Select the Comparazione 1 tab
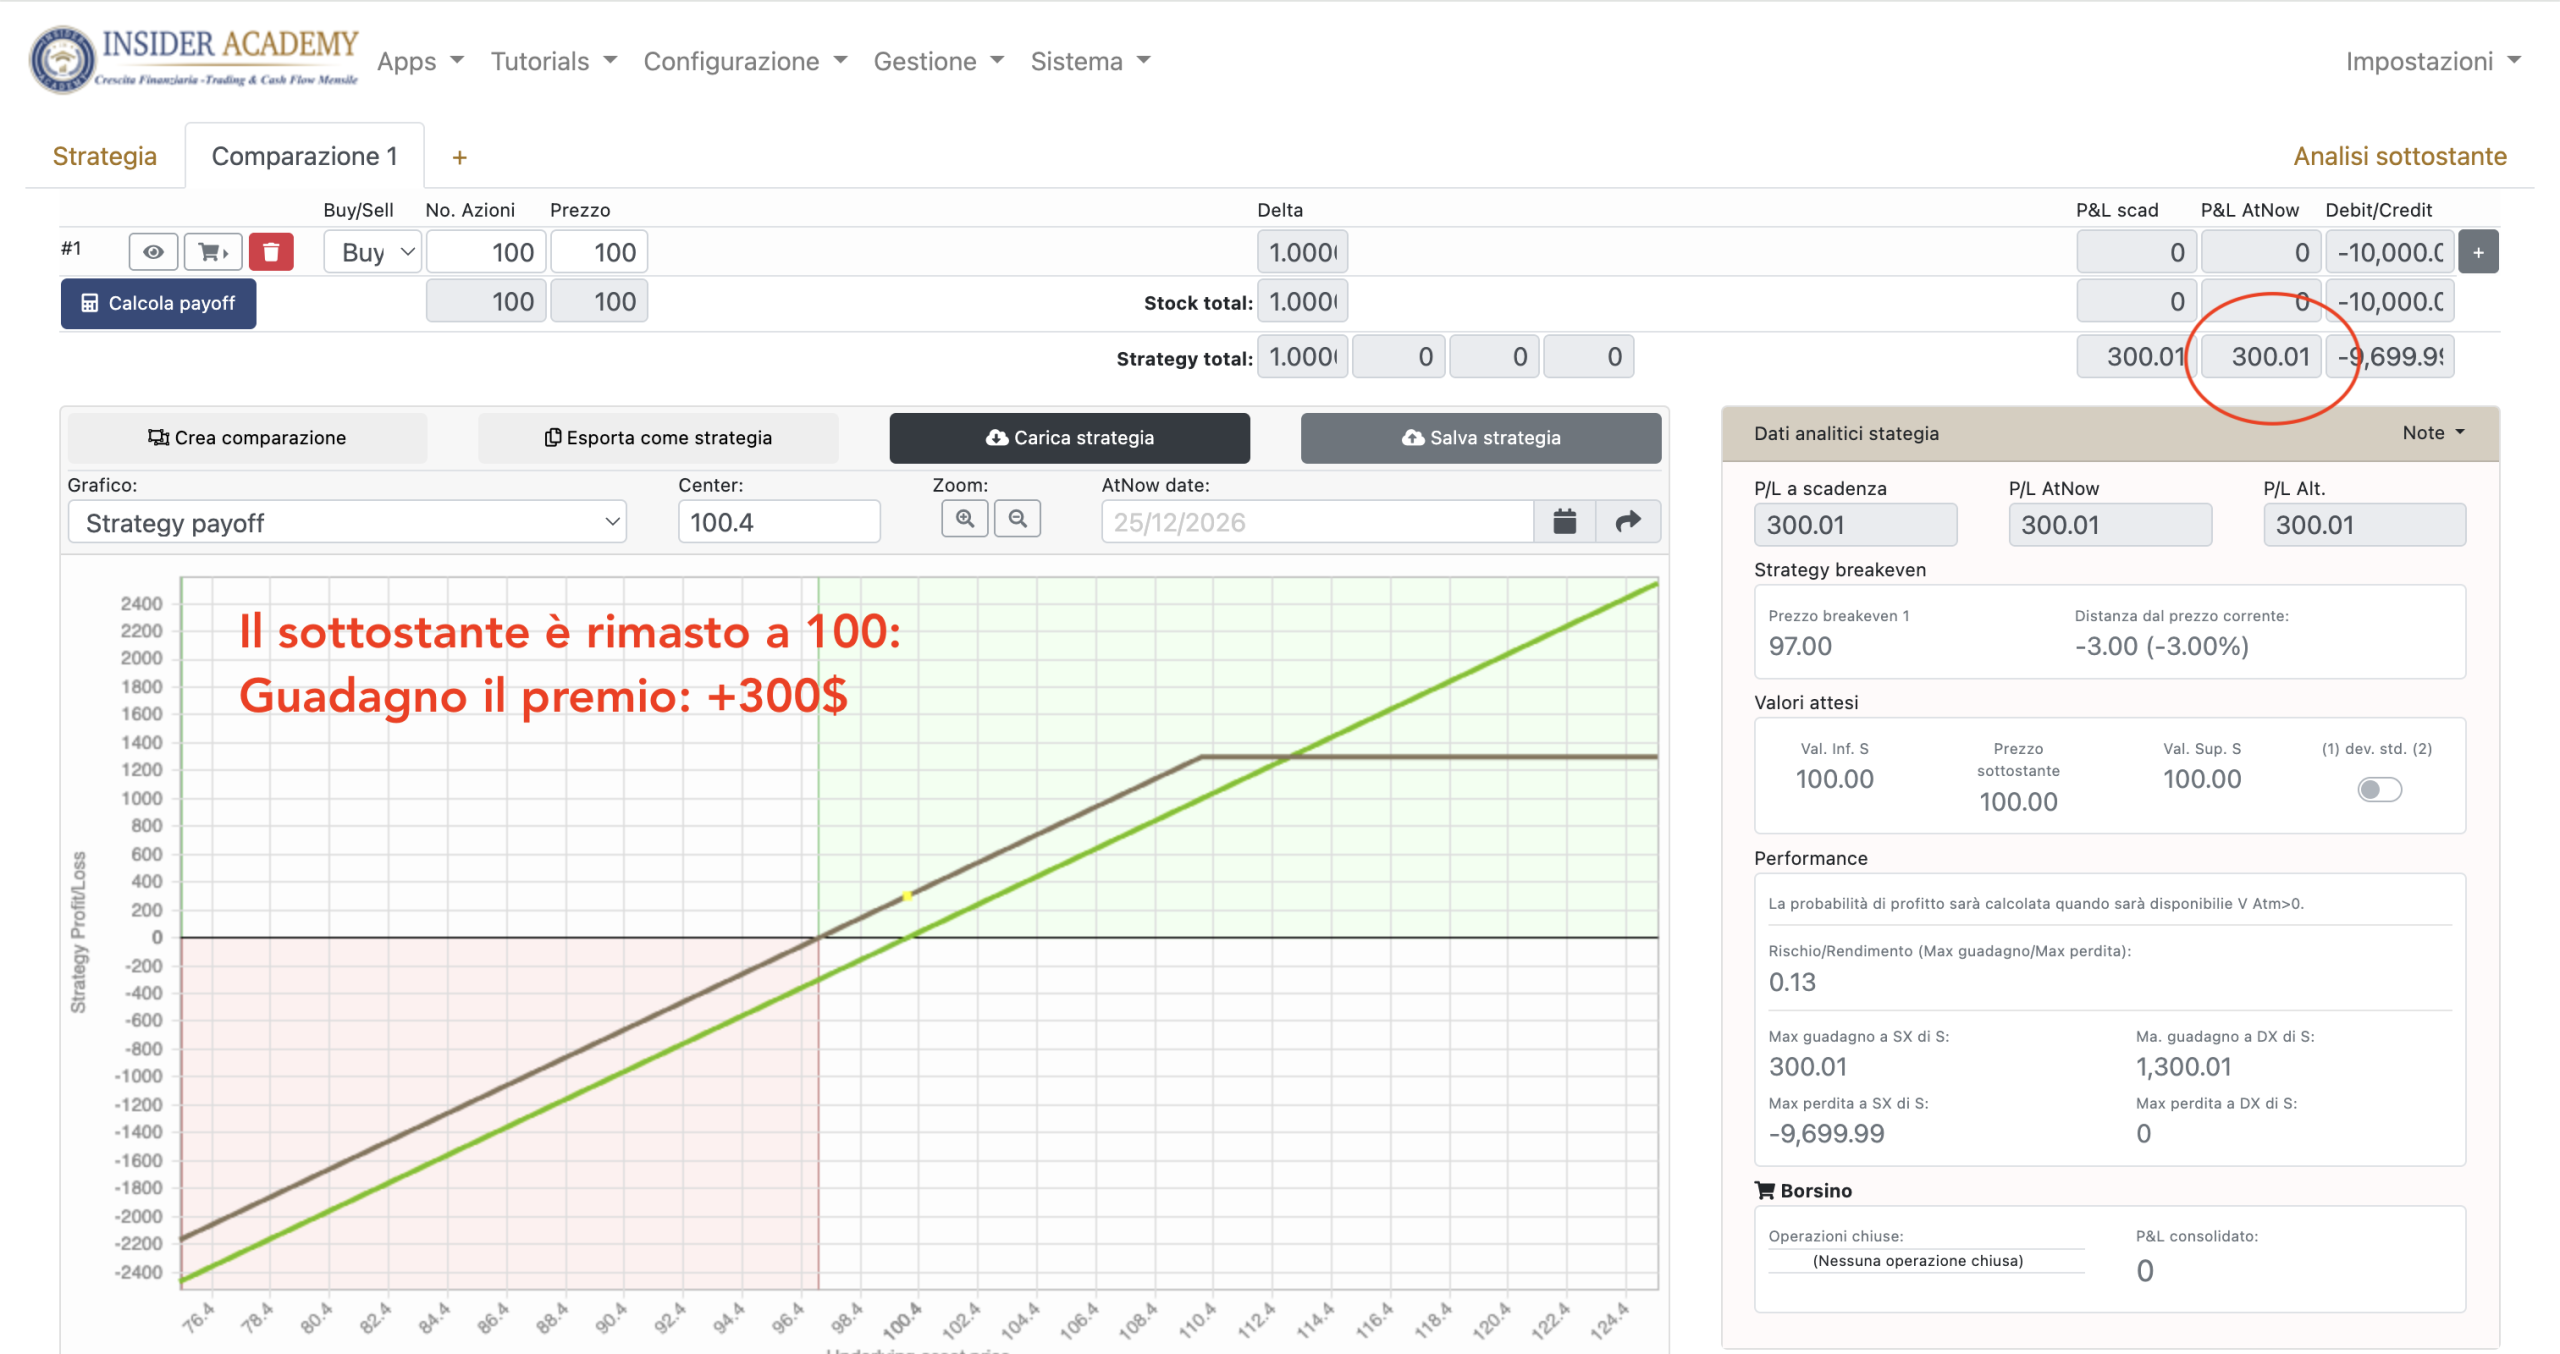 coord(304,157)
